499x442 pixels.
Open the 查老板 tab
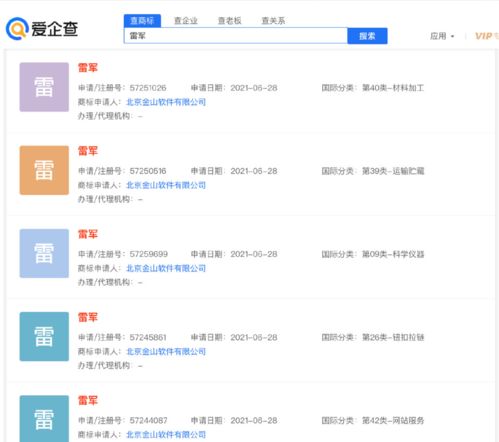(x=230, y=21)
